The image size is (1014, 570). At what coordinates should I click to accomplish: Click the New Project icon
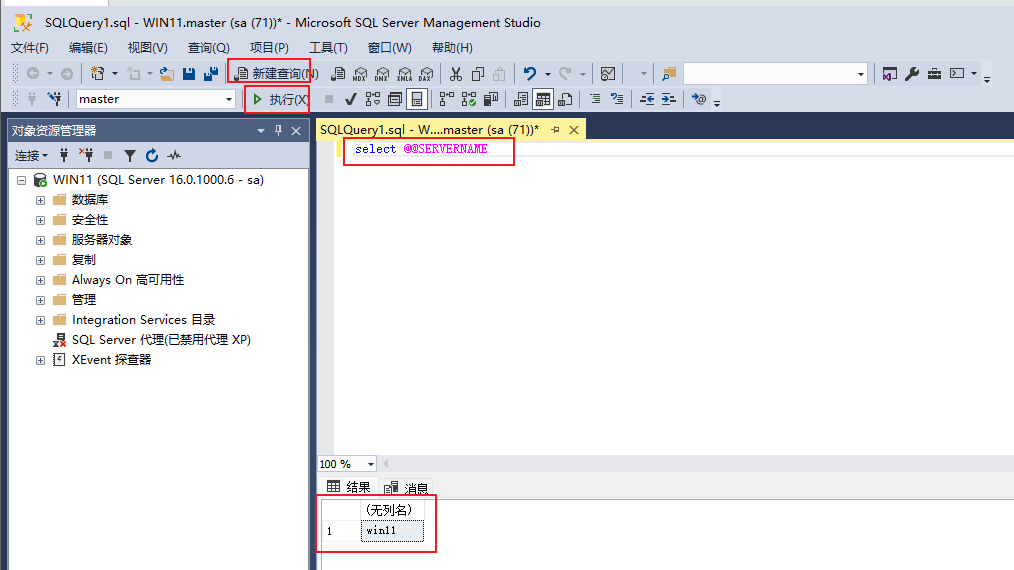coord(98,74)
